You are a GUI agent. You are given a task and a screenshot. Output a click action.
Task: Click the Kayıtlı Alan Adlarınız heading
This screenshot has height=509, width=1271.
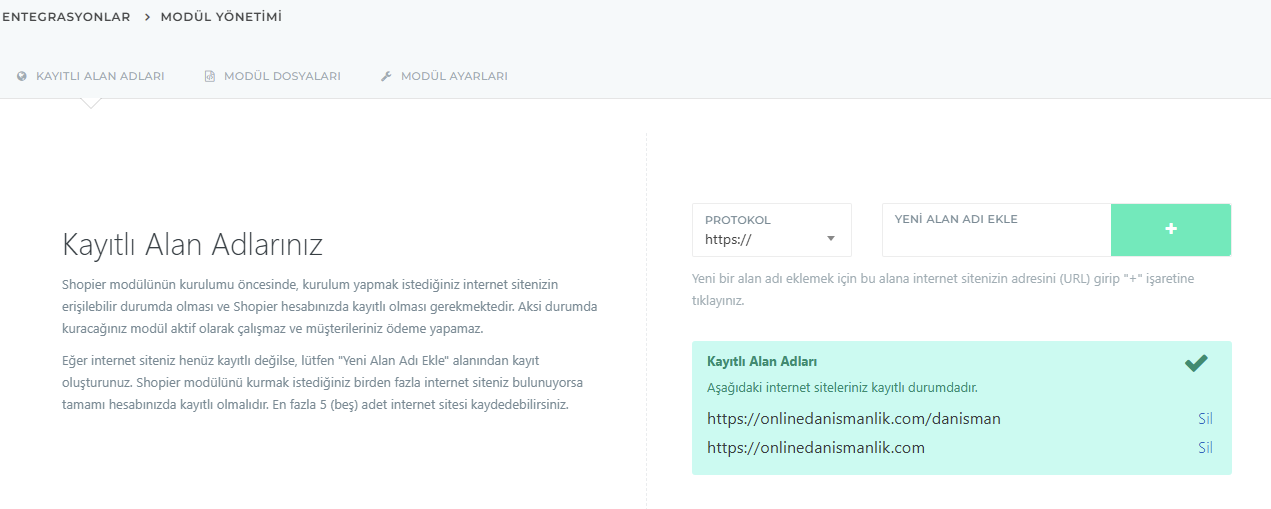coord(192,245)
